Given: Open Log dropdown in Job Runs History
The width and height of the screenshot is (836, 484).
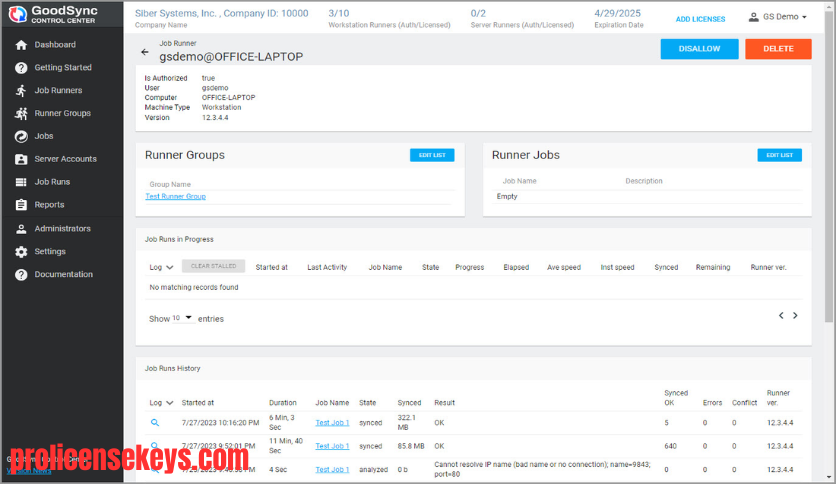Looking at the screenshot, I should click(161, 403).
